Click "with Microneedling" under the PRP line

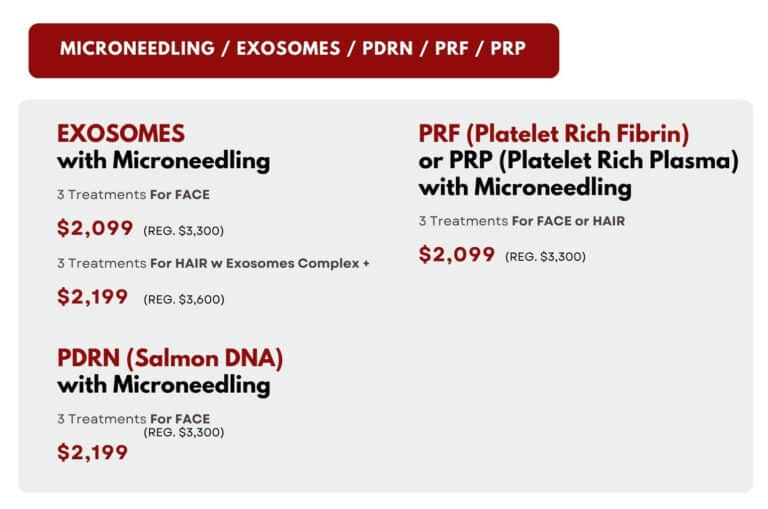[525, 187]
